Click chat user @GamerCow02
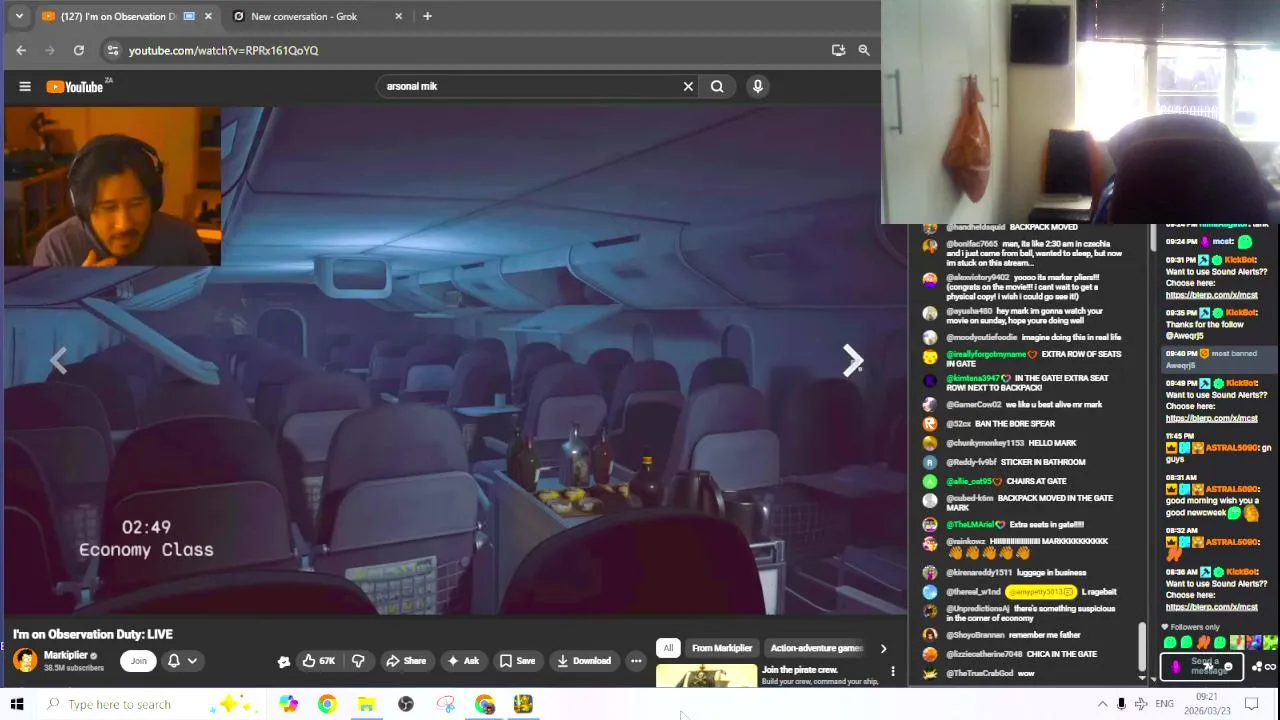 coord(974,405)
